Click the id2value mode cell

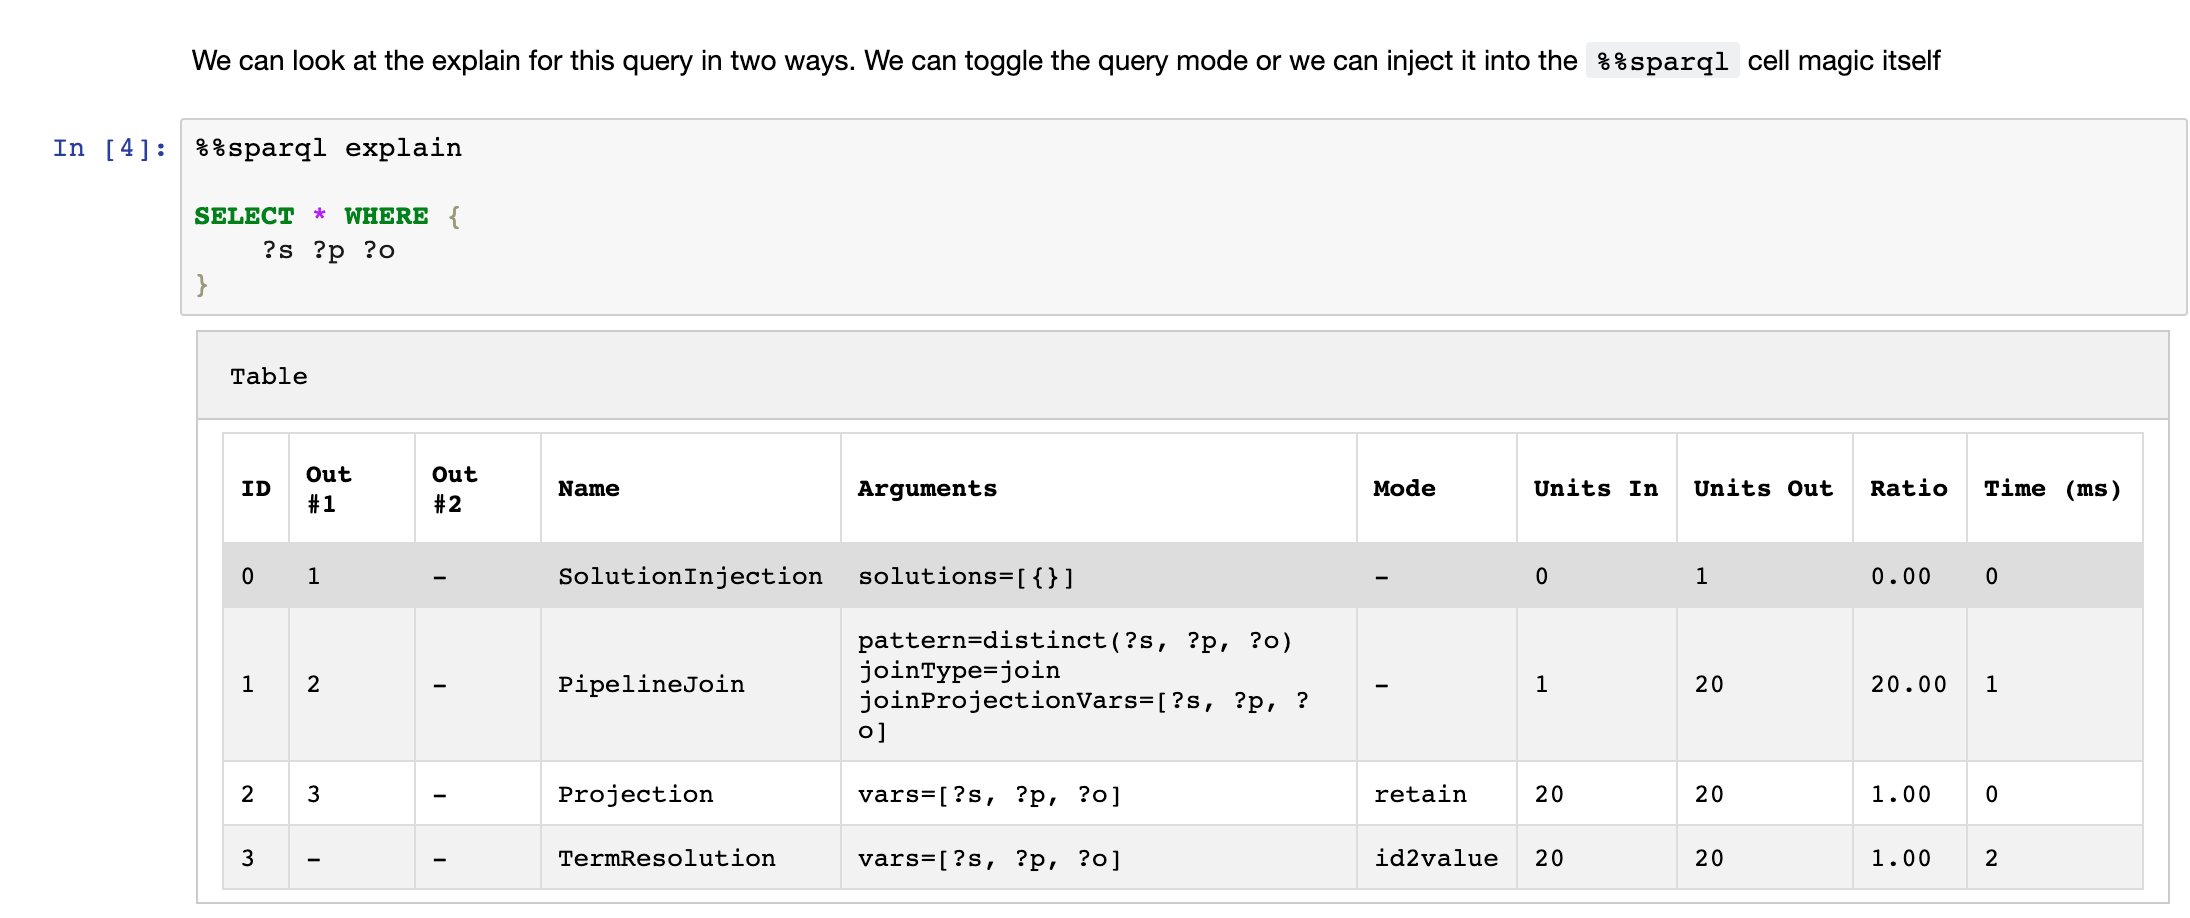pyautogui.click(x=1435, y=859)
